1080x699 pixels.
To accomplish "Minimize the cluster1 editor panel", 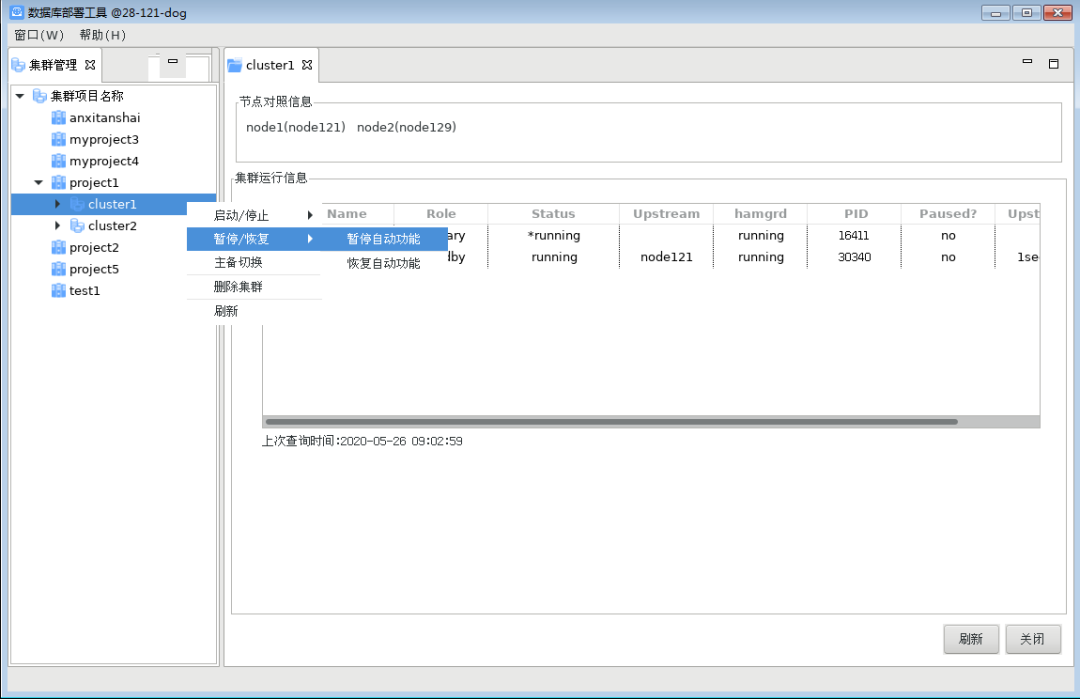I will [1027, 62].
